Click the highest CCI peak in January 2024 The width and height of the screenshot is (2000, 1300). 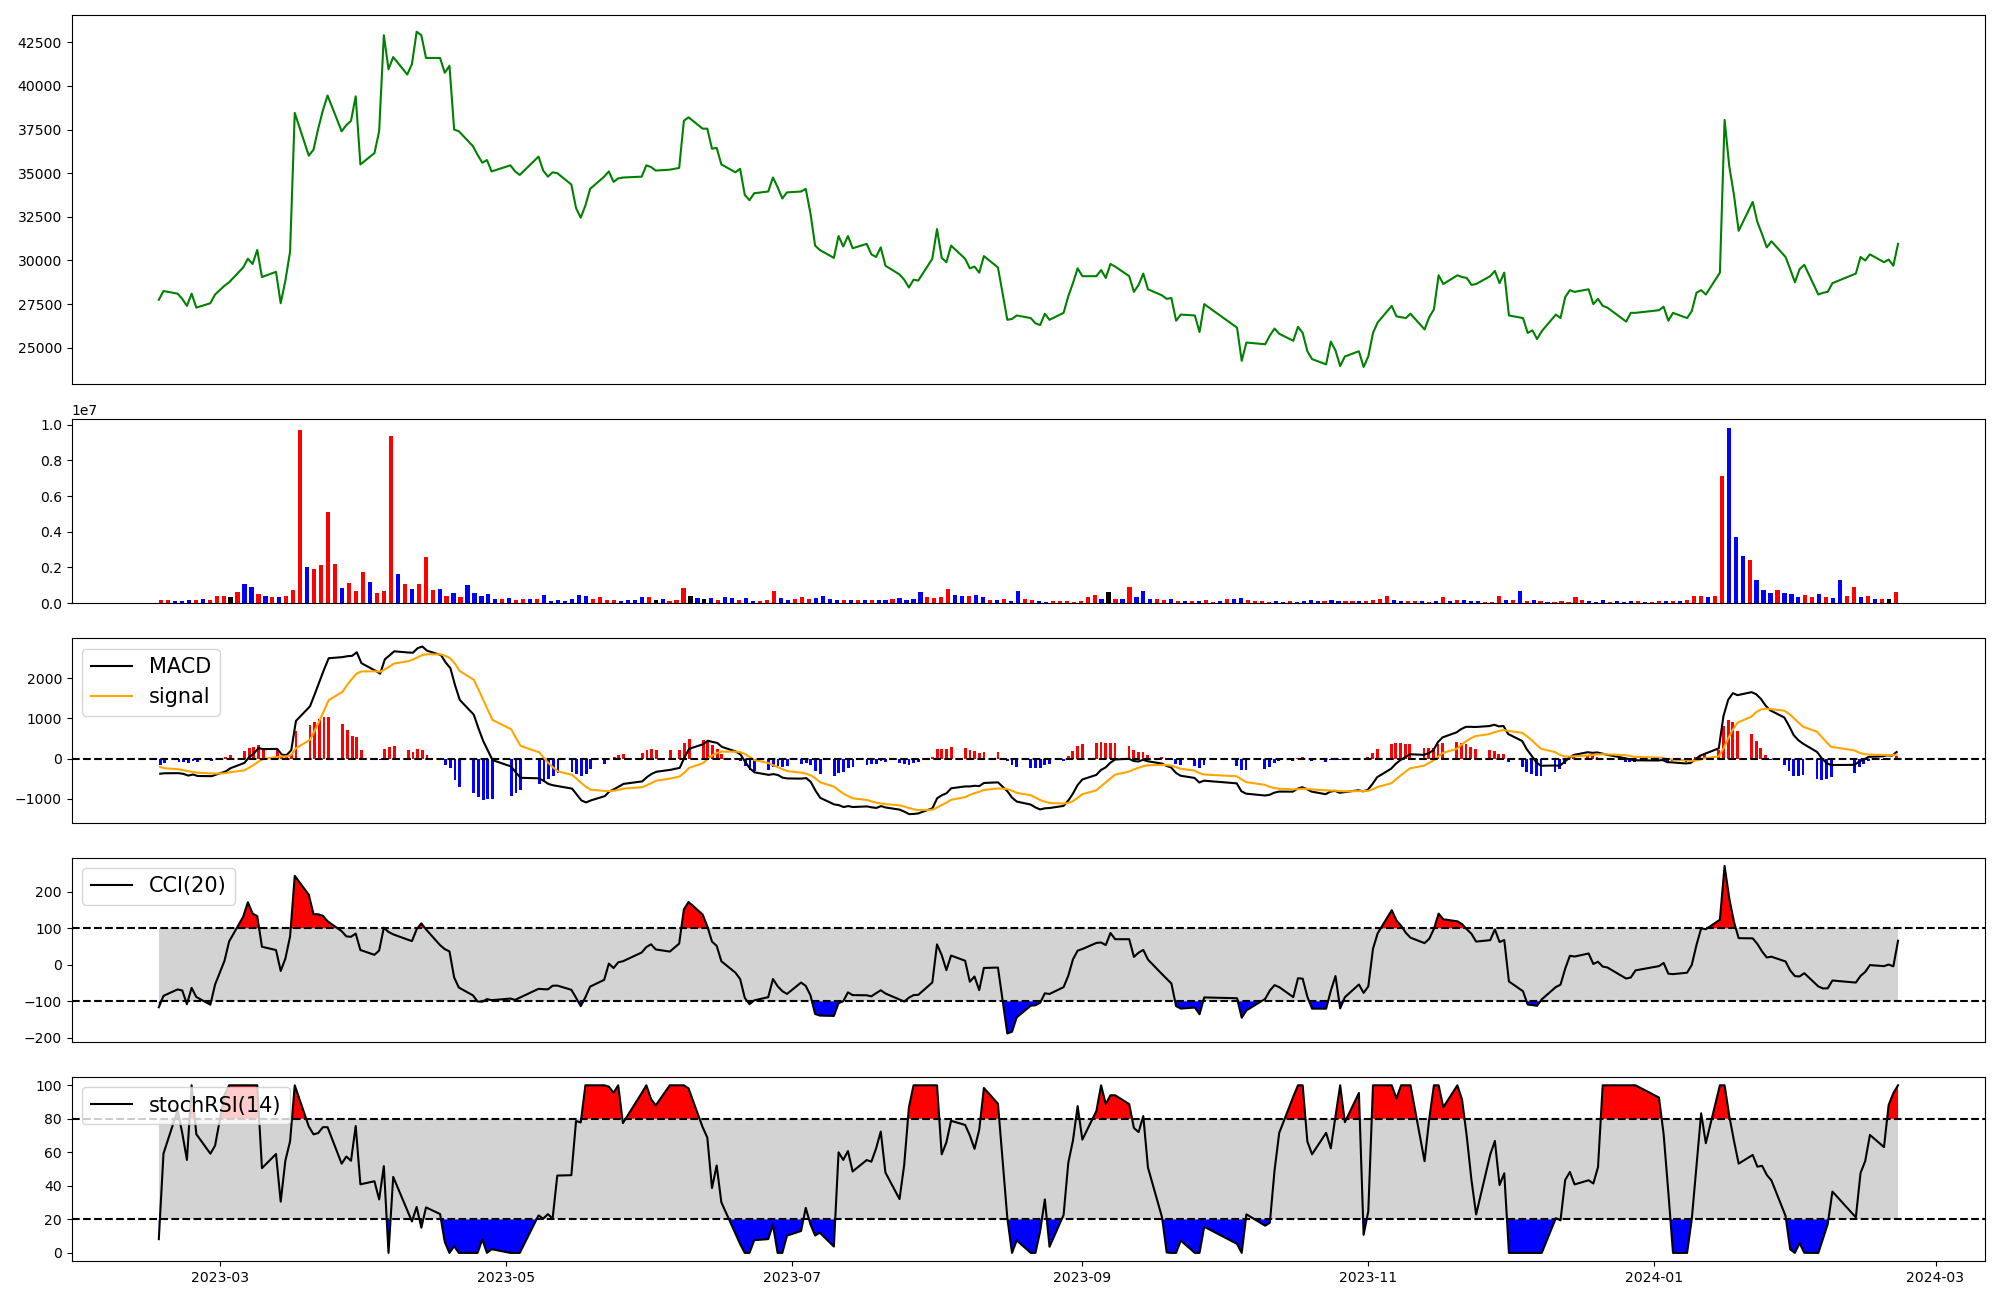point(1724,867)
